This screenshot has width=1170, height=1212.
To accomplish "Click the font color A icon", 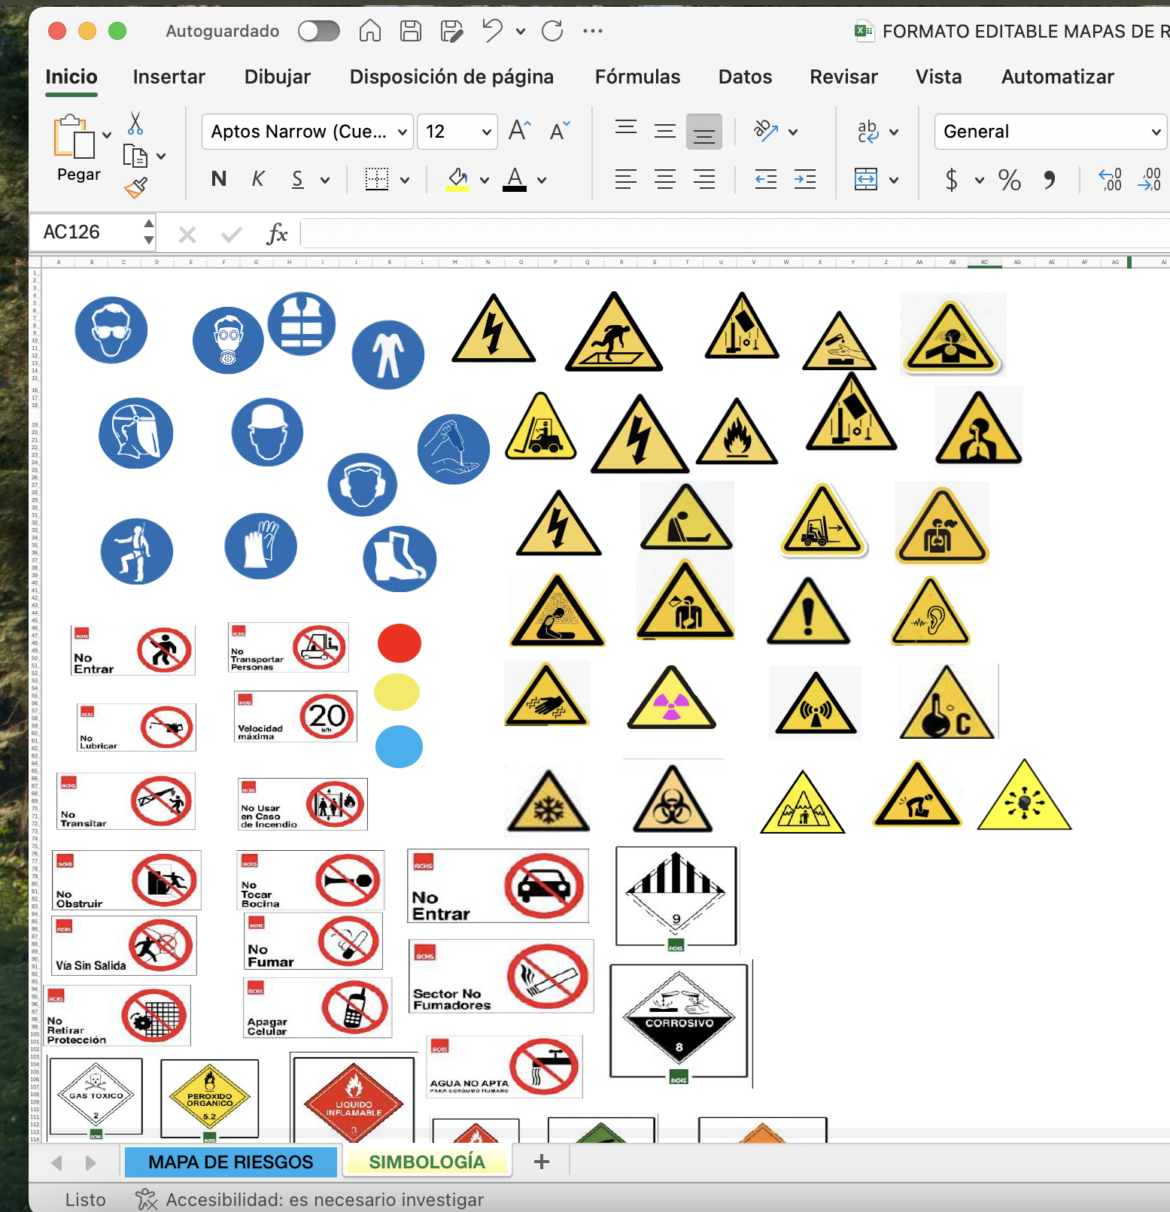I will (x=513, y=179).
